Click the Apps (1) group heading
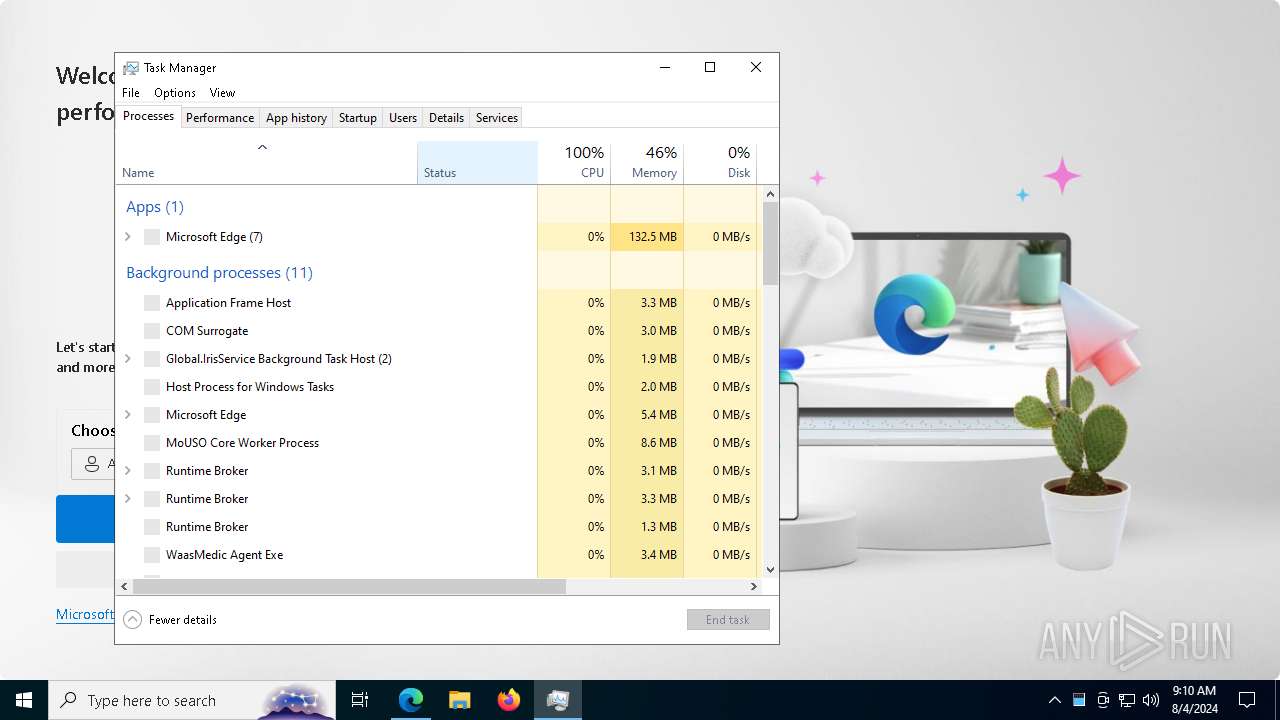1280x720 pixels. [155, 207]
